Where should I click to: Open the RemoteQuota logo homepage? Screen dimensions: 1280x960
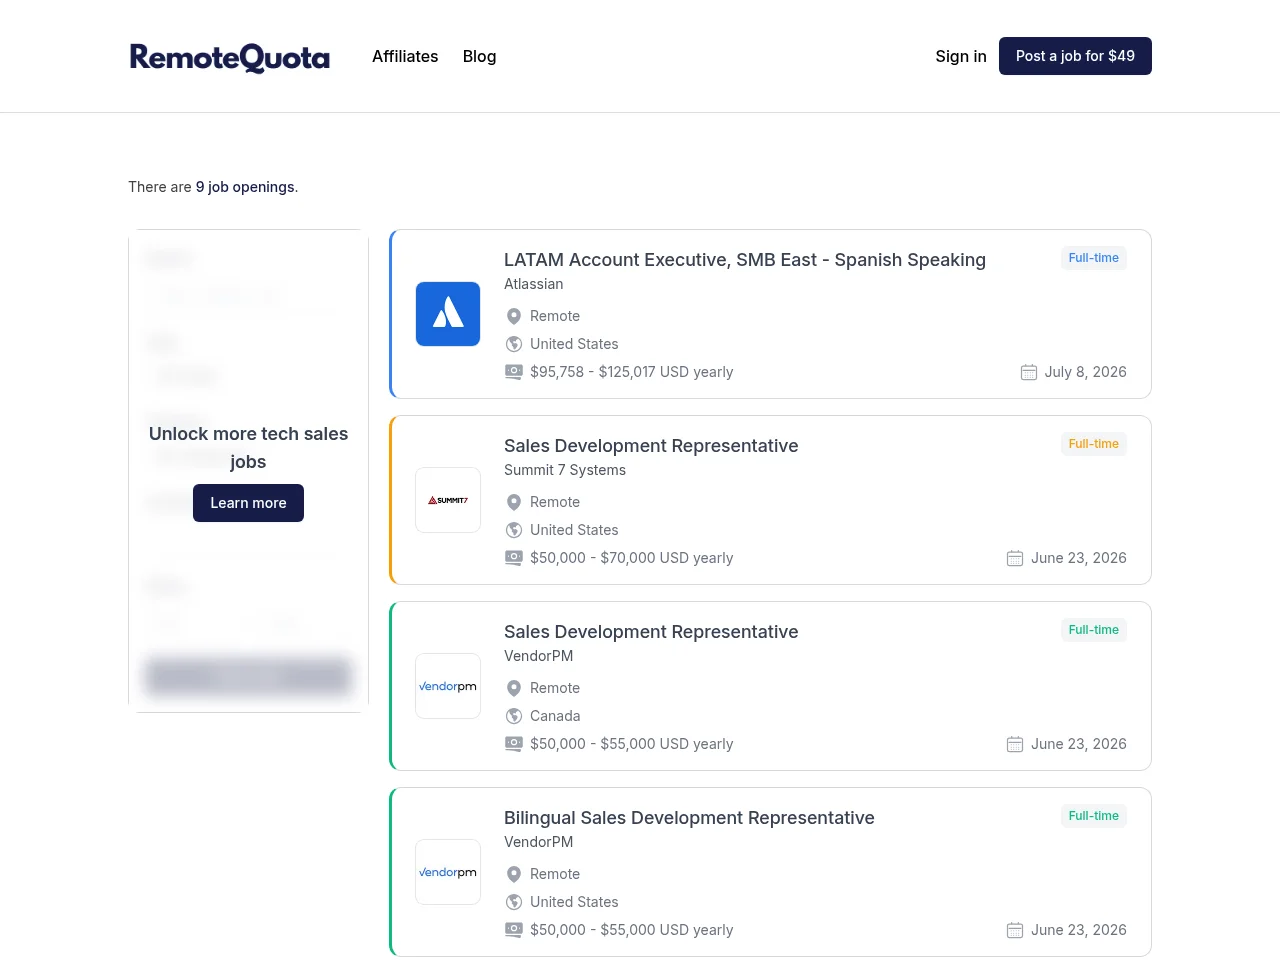230,57
